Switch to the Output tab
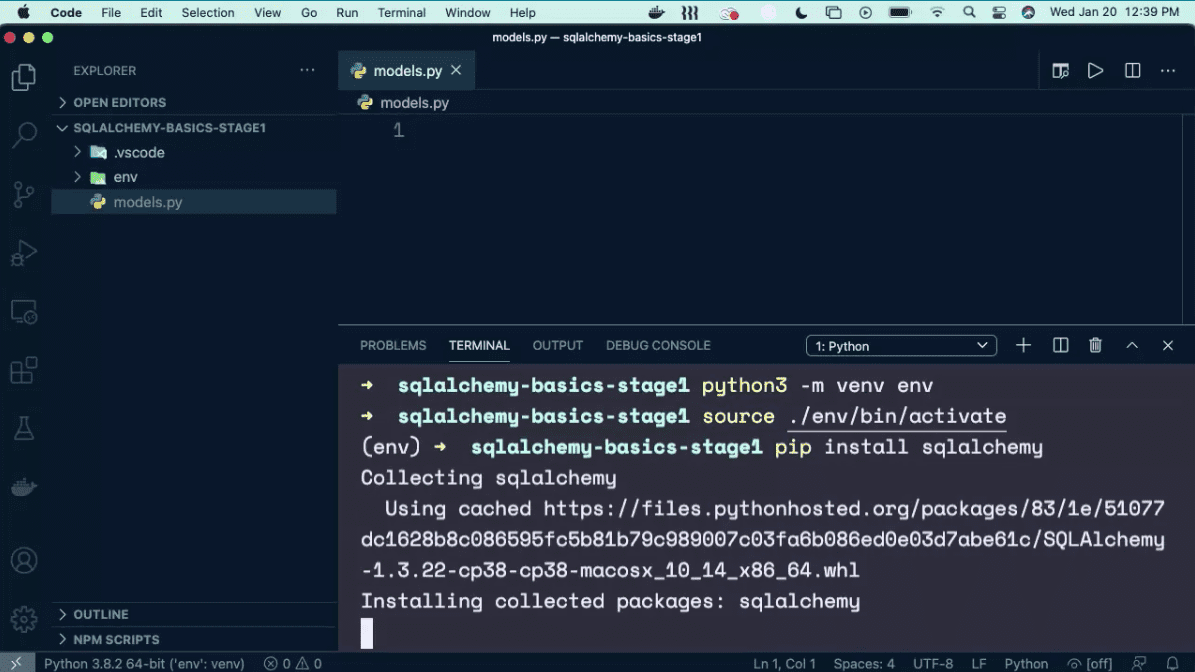 tap(558, 346)
